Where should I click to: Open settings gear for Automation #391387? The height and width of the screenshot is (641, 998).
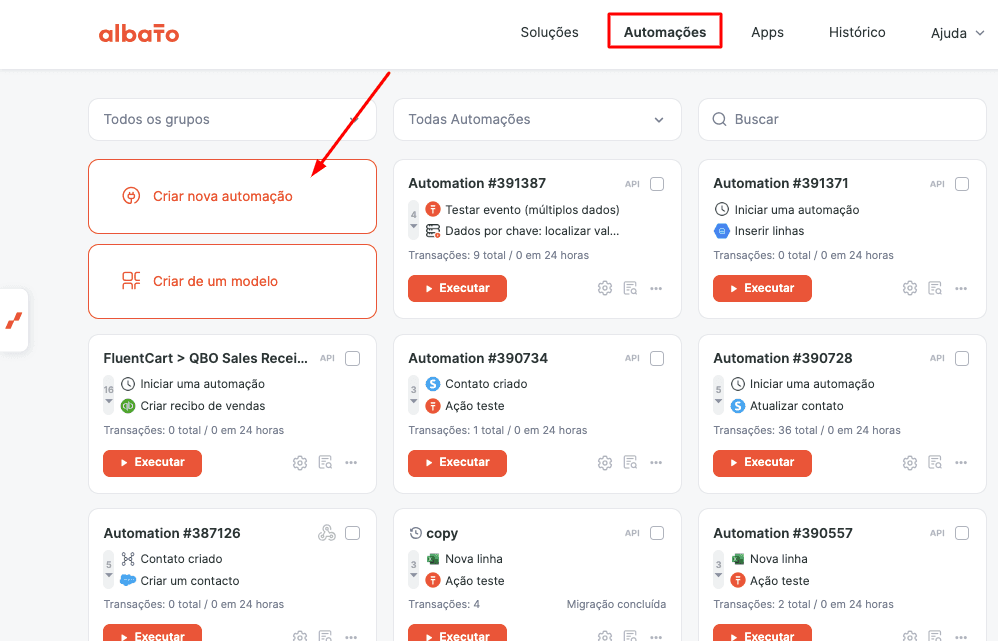coord(605,288)
